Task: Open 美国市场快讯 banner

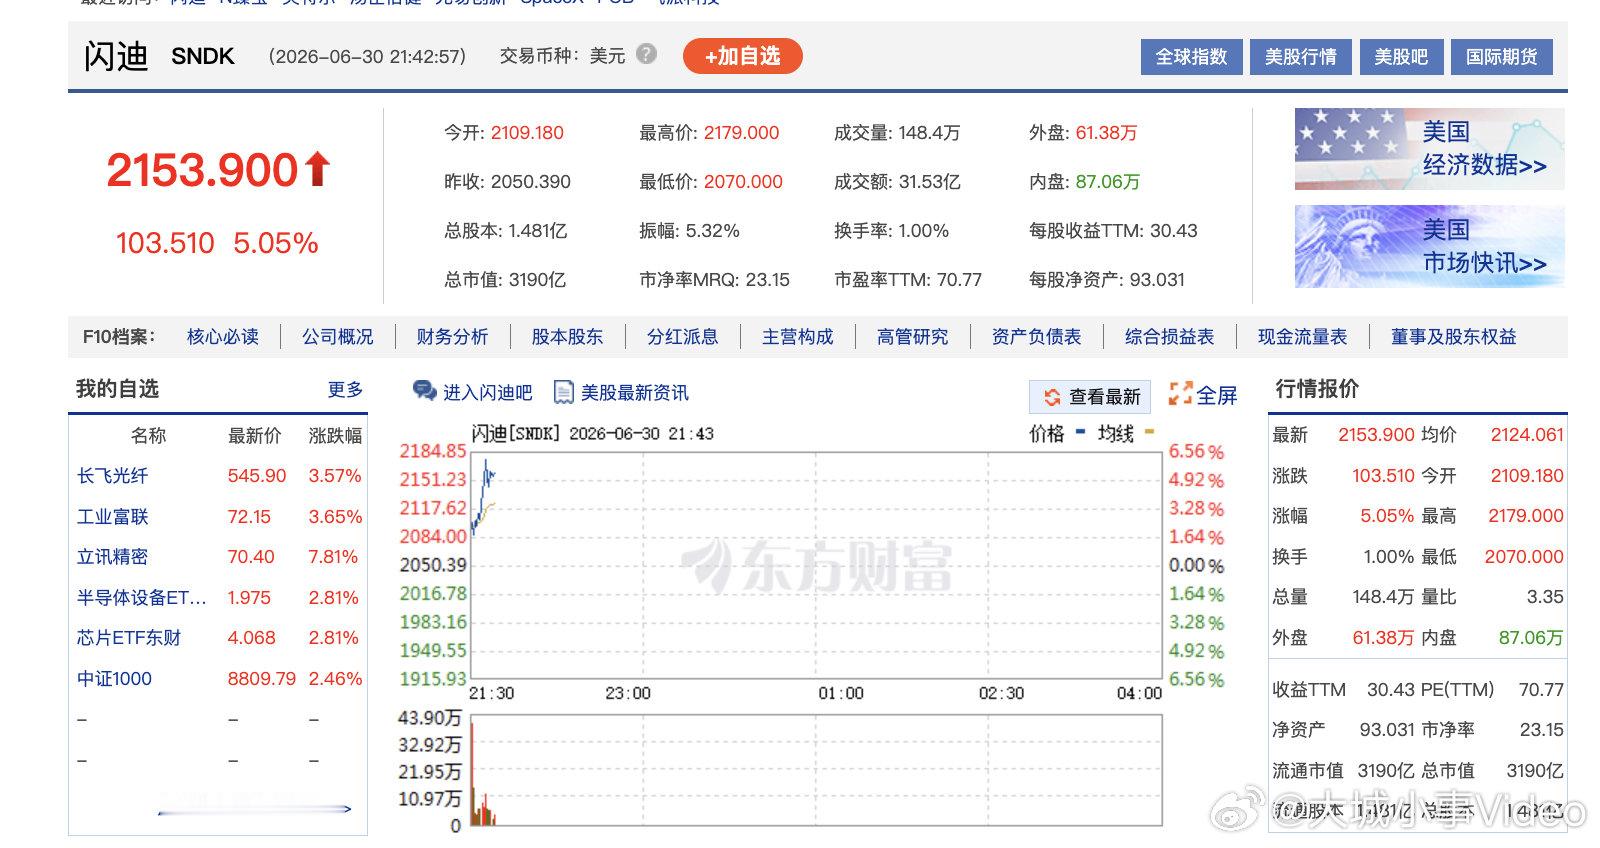Action: point(1429,247)
